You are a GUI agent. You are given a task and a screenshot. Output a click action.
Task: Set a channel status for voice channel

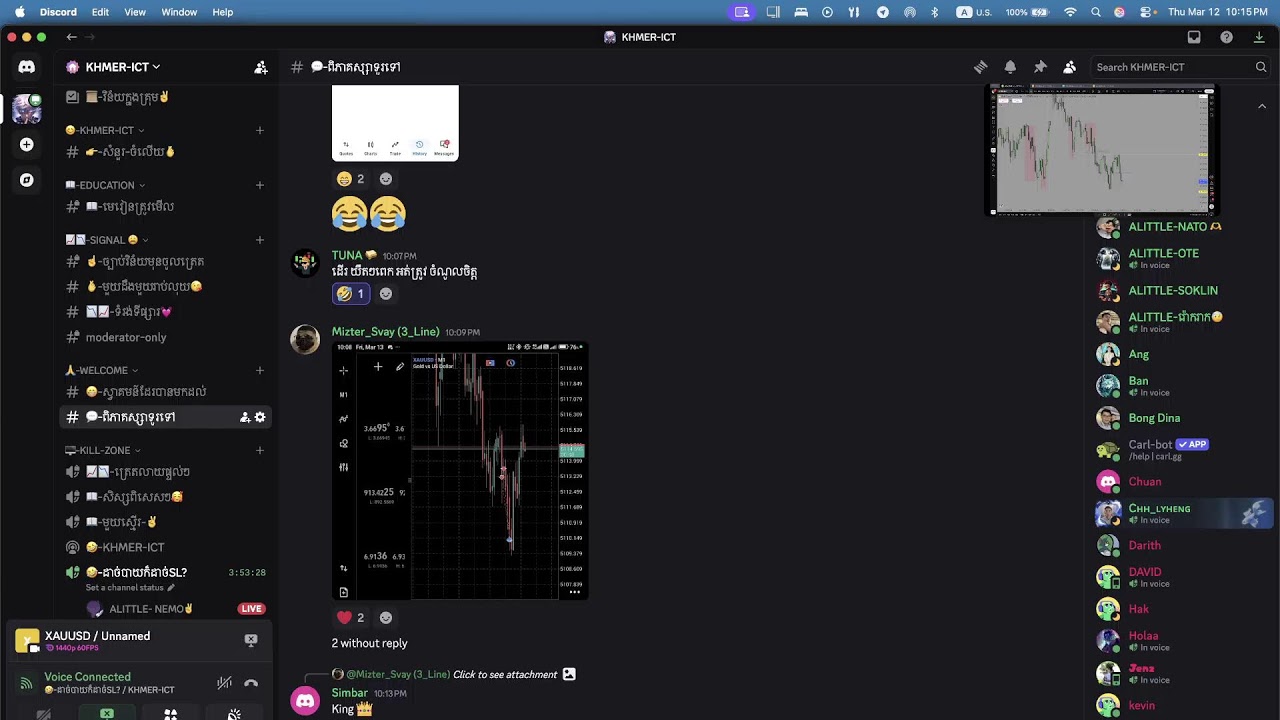130,588
